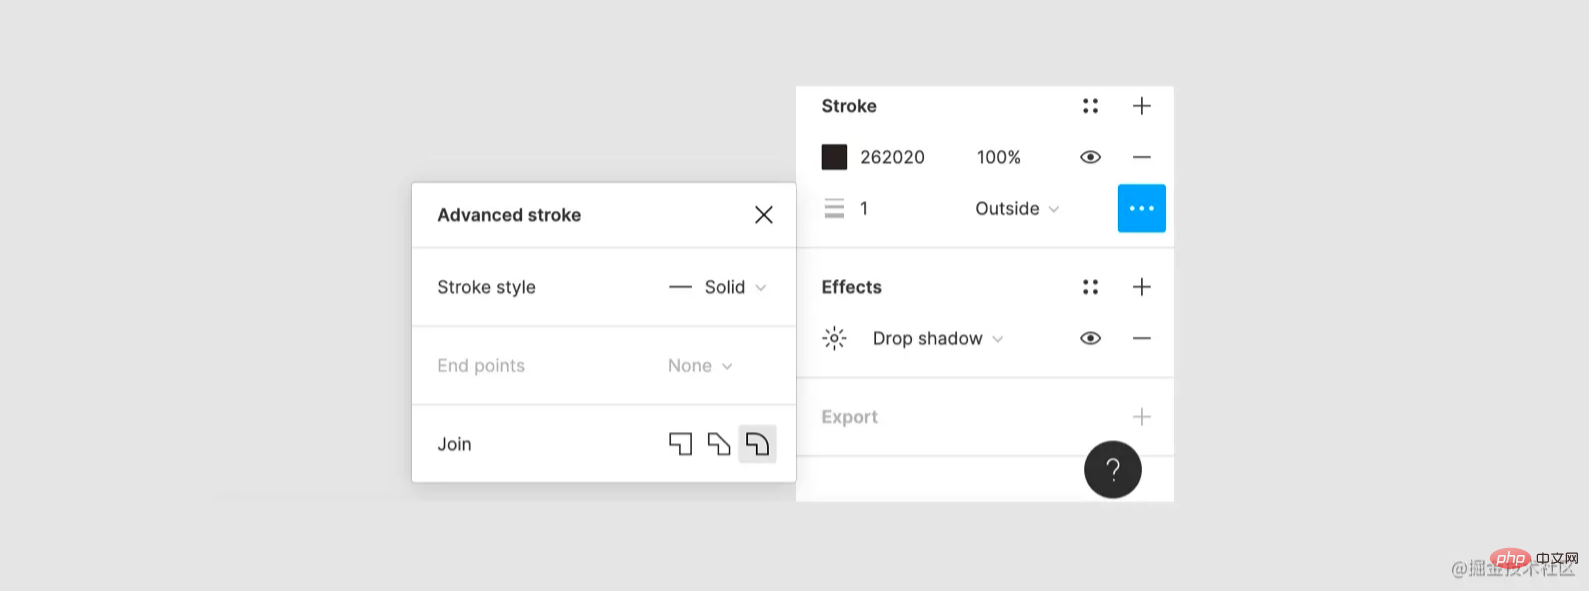1589x591 pixels.
Task: Add a new effect with plus icon
Action: pos(1141,287)
